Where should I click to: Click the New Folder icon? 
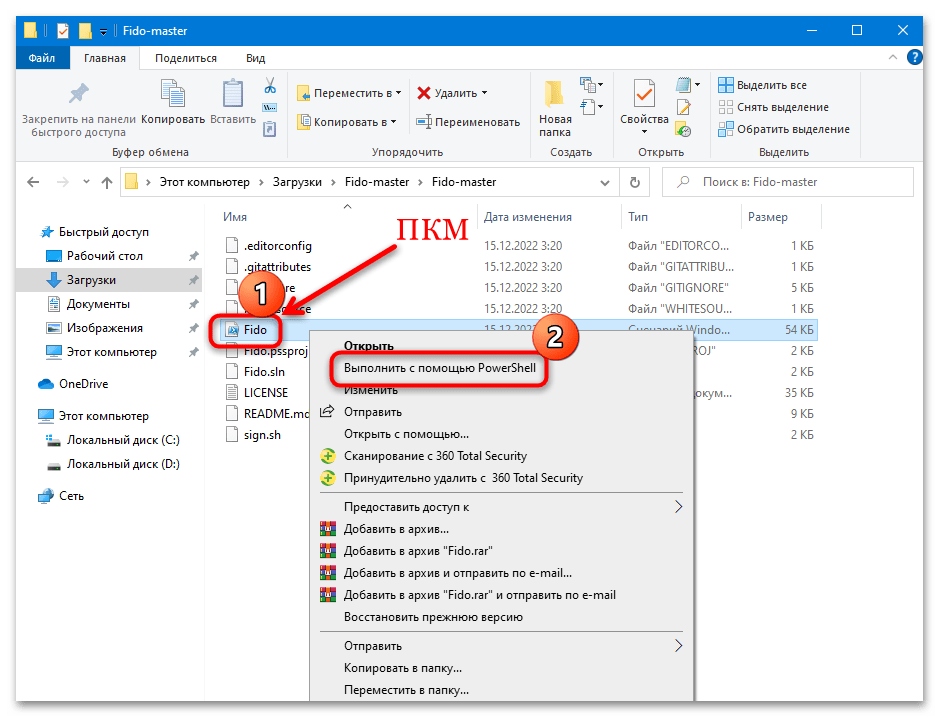tap(555, 96)
